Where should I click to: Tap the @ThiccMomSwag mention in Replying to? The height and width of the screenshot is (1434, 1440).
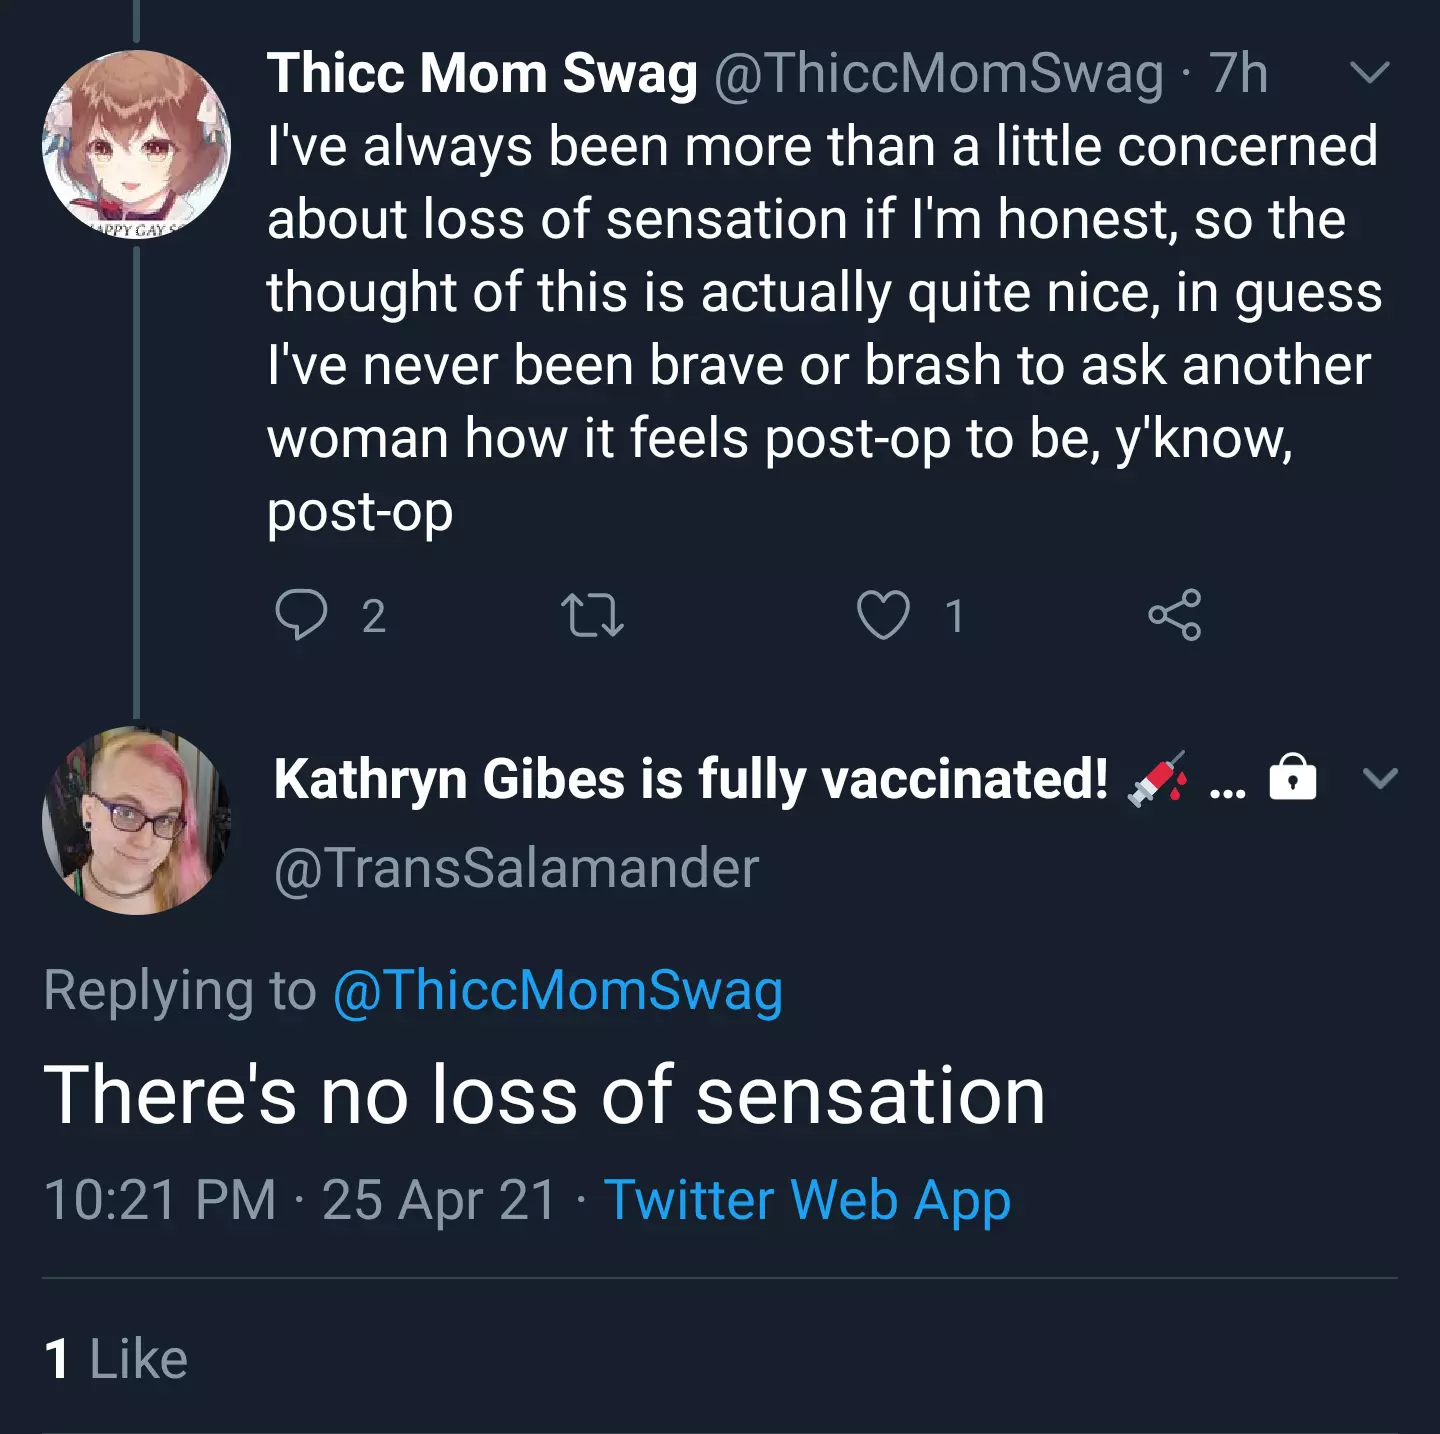click(x=558, y=991)
